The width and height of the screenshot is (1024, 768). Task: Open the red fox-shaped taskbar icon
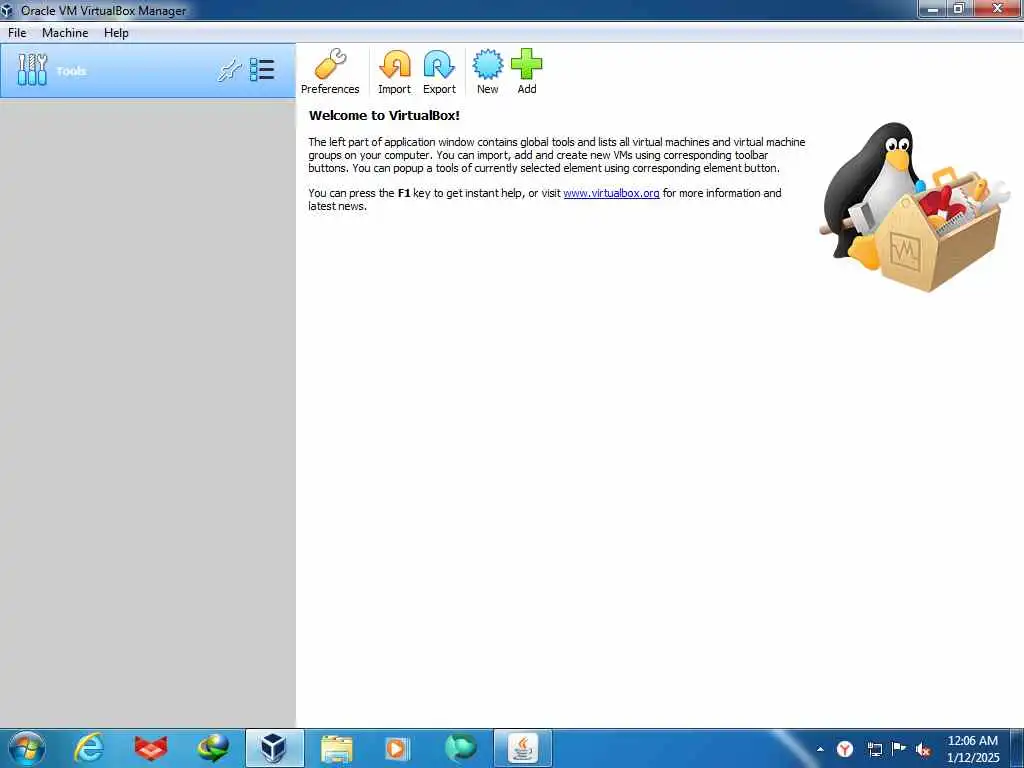point(151,748)
